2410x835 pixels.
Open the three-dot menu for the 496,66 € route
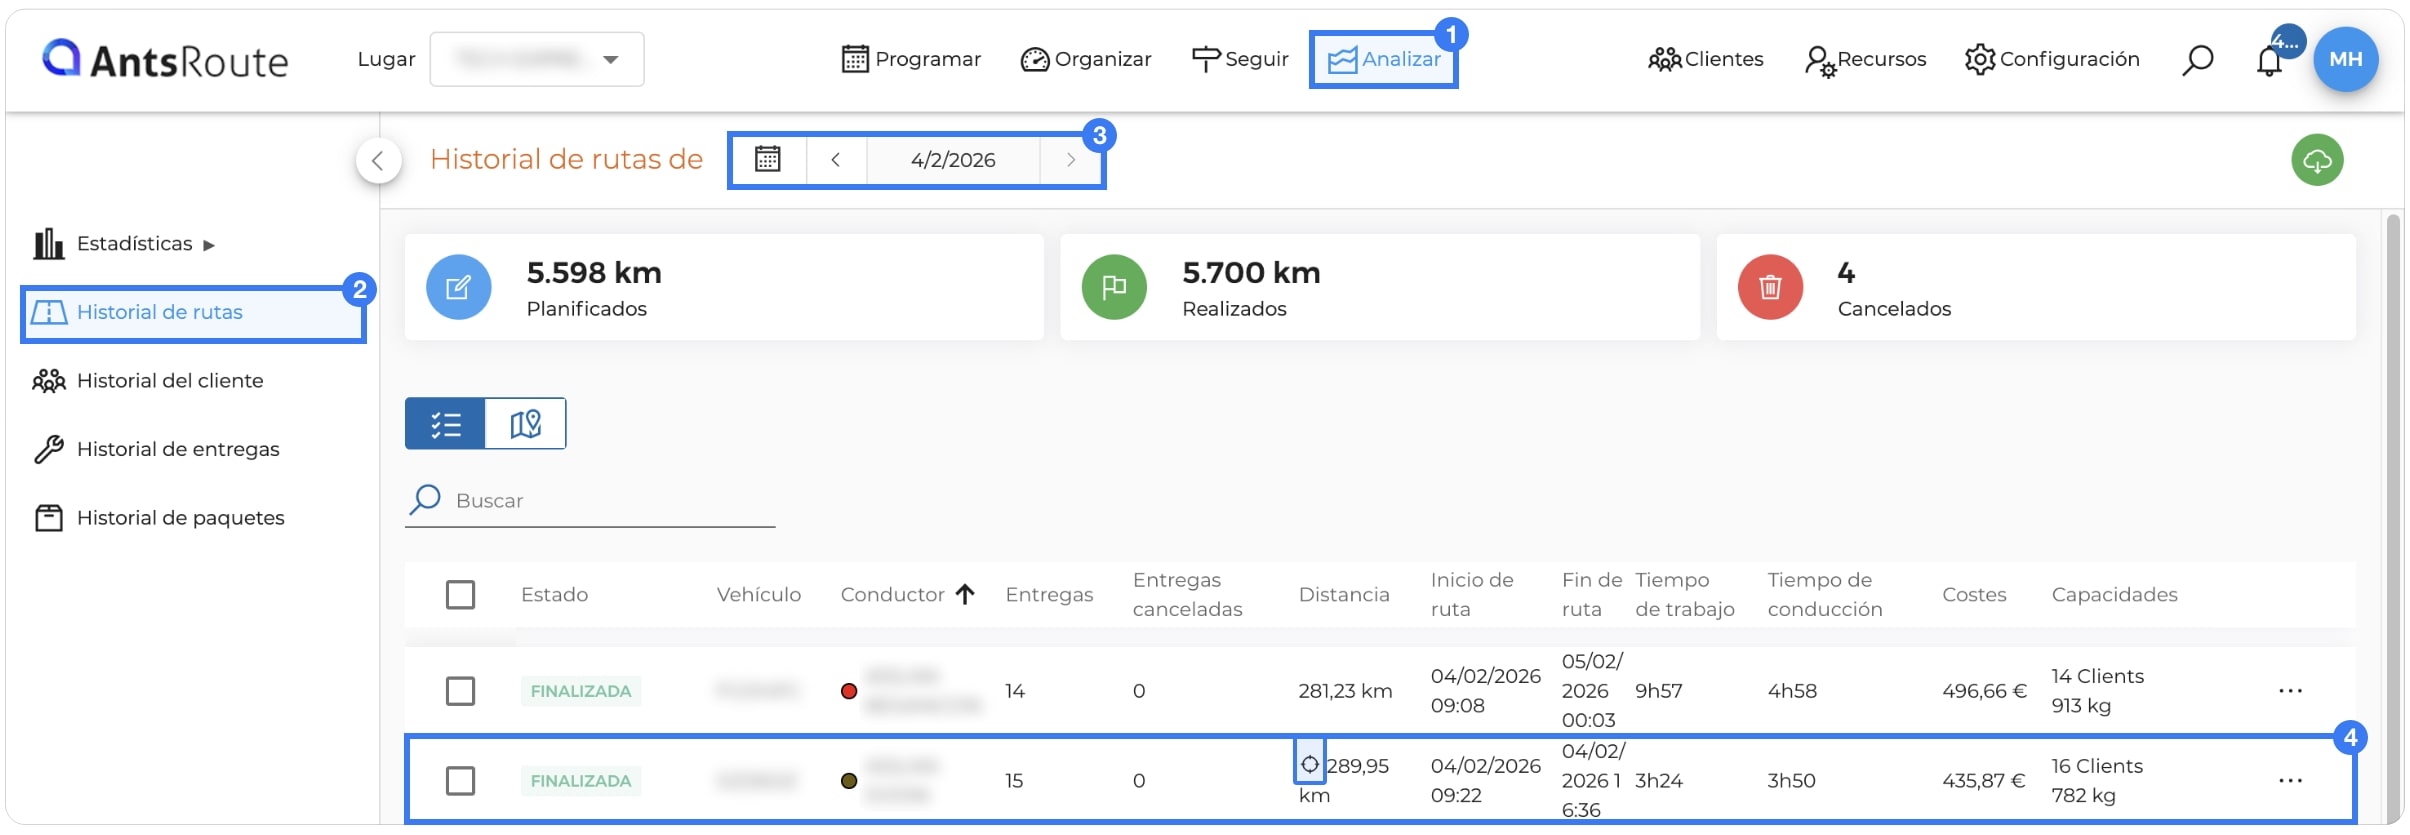(x=2290, y=691)
